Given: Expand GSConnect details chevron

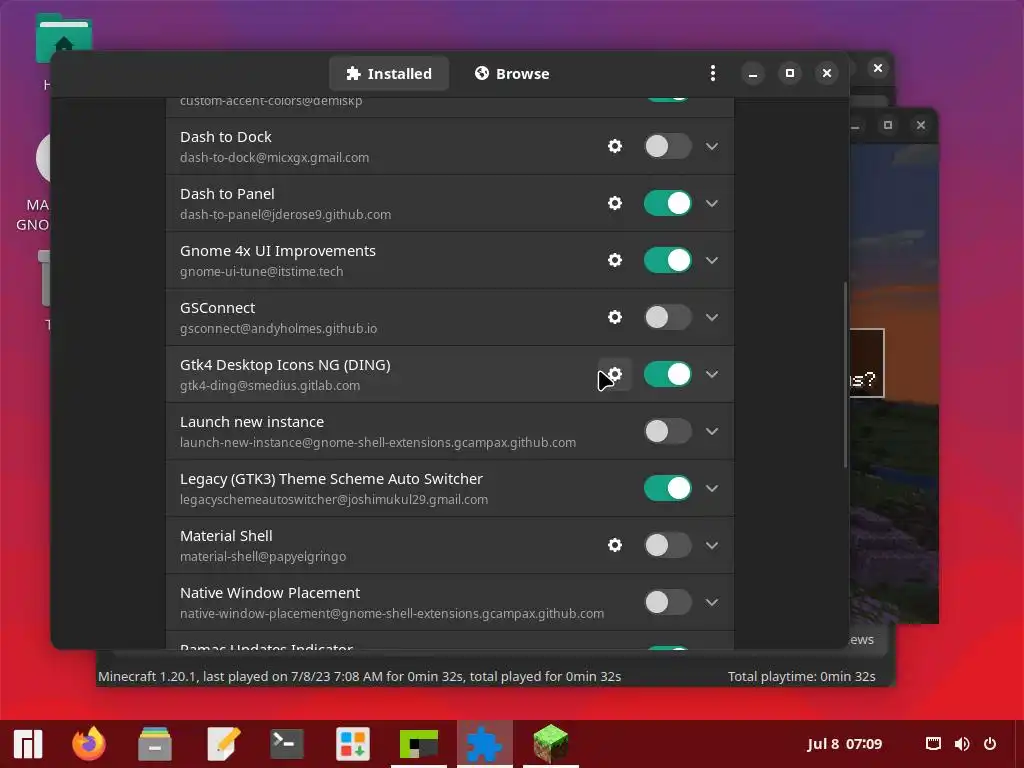Looking at the screenshot, I should (712, 317).
